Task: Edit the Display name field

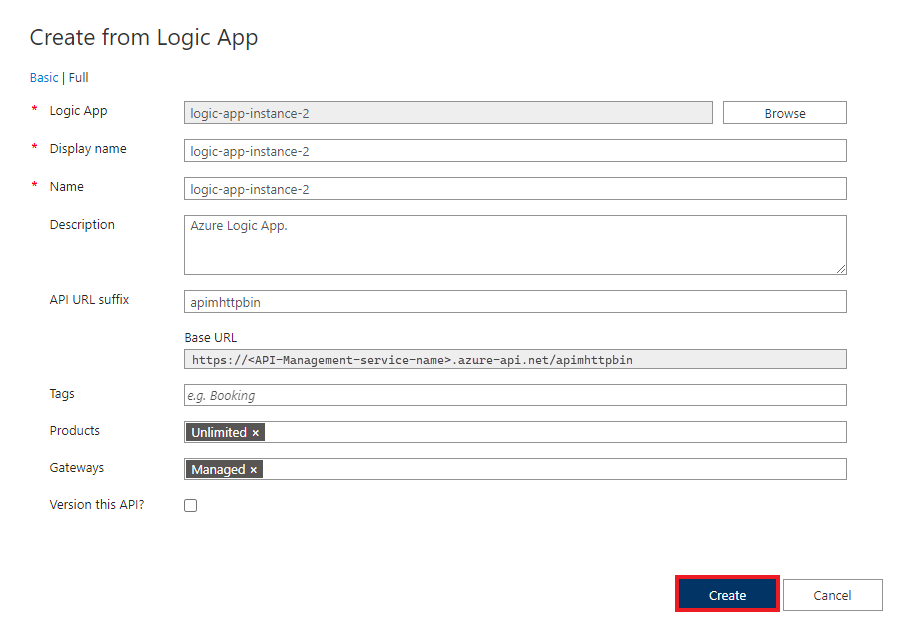Action: (x=514, y=150)
